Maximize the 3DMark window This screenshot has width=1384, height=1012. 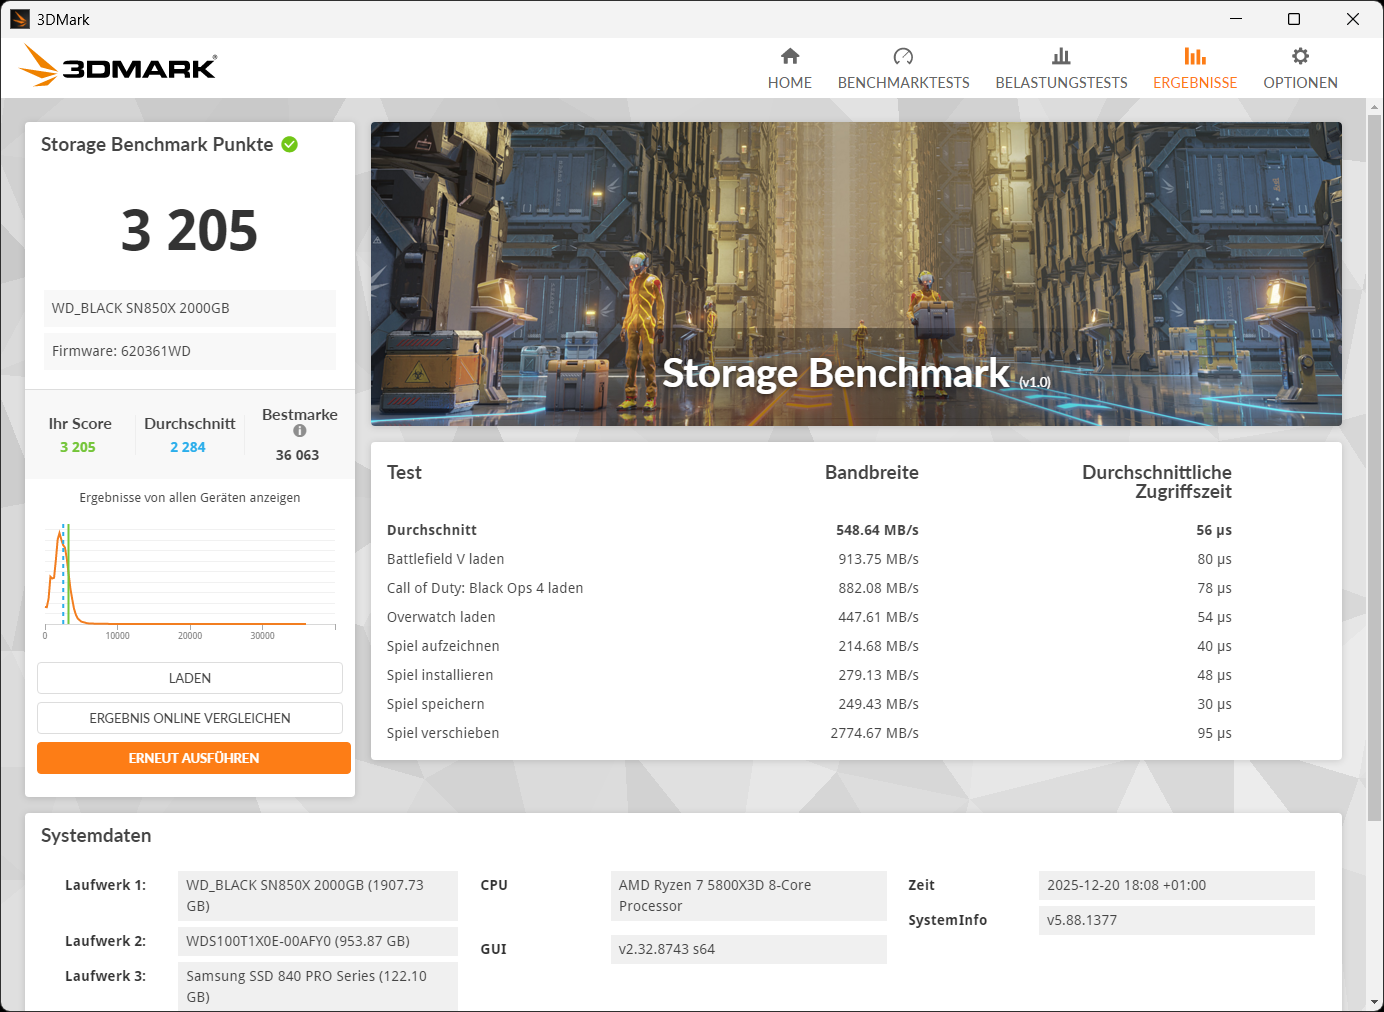tap(1294, 19)
